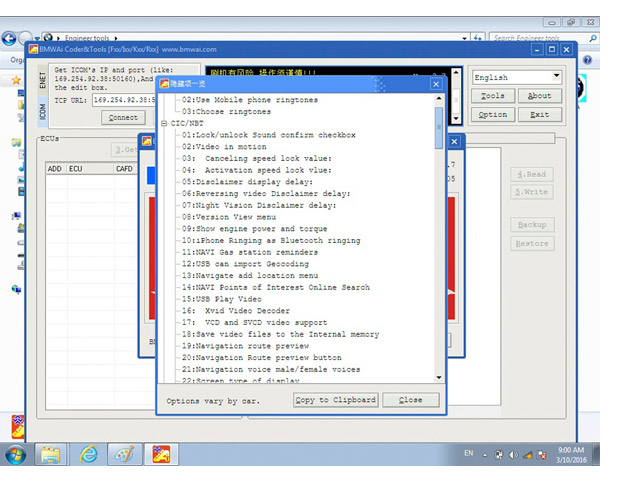
Task: Switch to the ENET tab
Action: pyautogui.click(x=42, y=81)
